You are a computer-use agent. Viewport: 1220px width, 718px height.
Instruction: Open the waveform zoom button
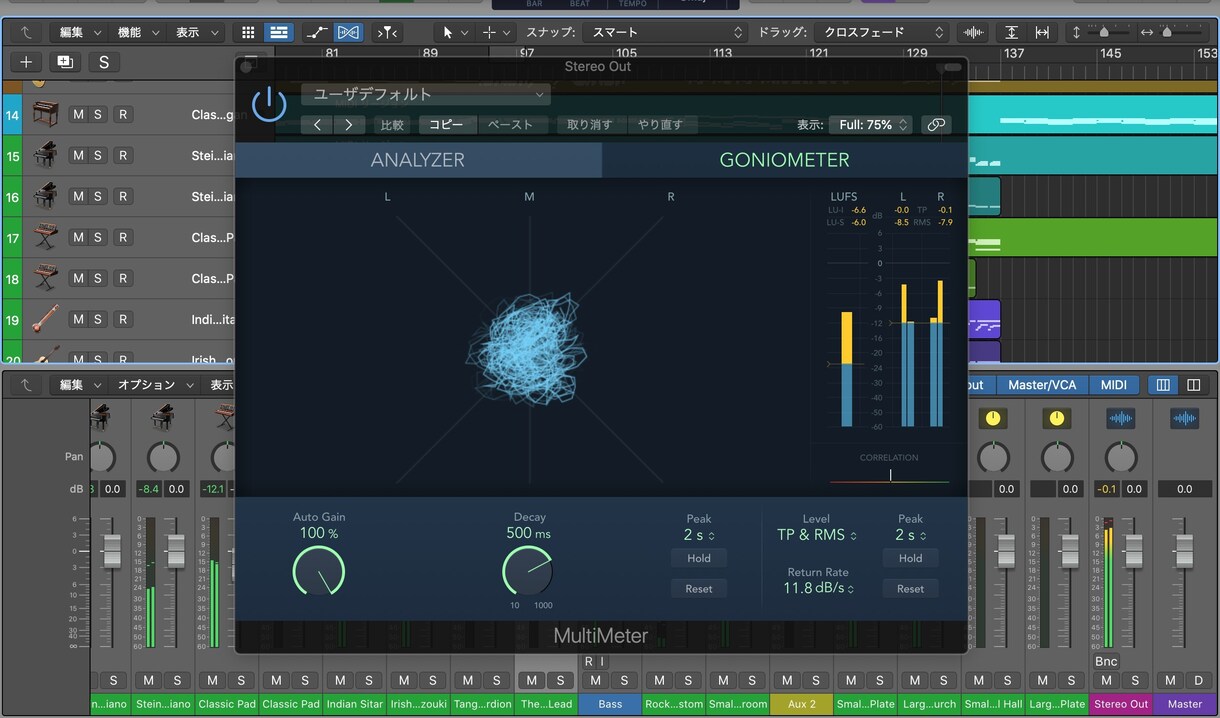pos(971,33)
